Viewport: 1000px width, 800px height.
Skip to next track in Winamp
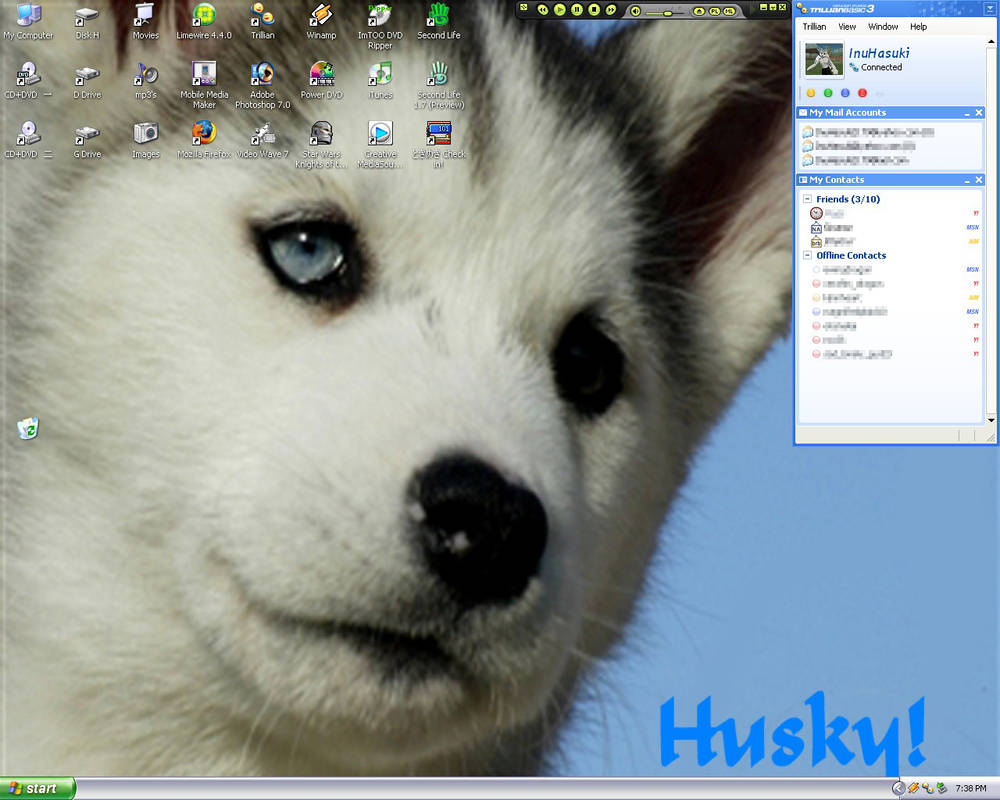pos(611,11)
